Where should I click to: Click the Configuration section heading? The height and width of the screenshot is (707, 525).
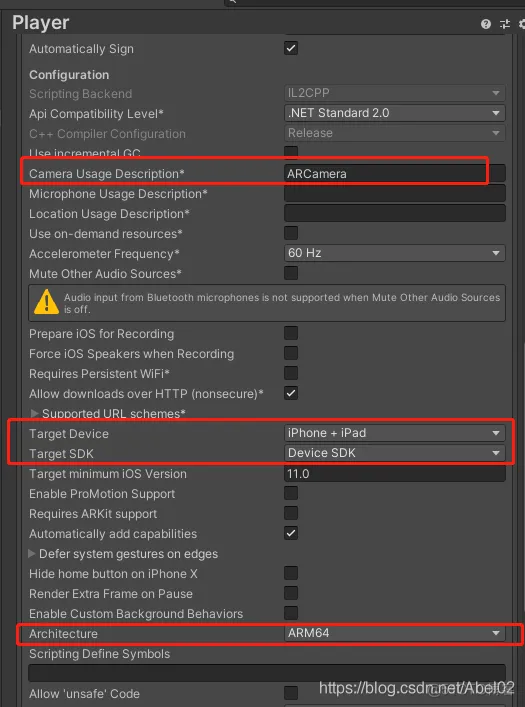(x=69, y=75)
